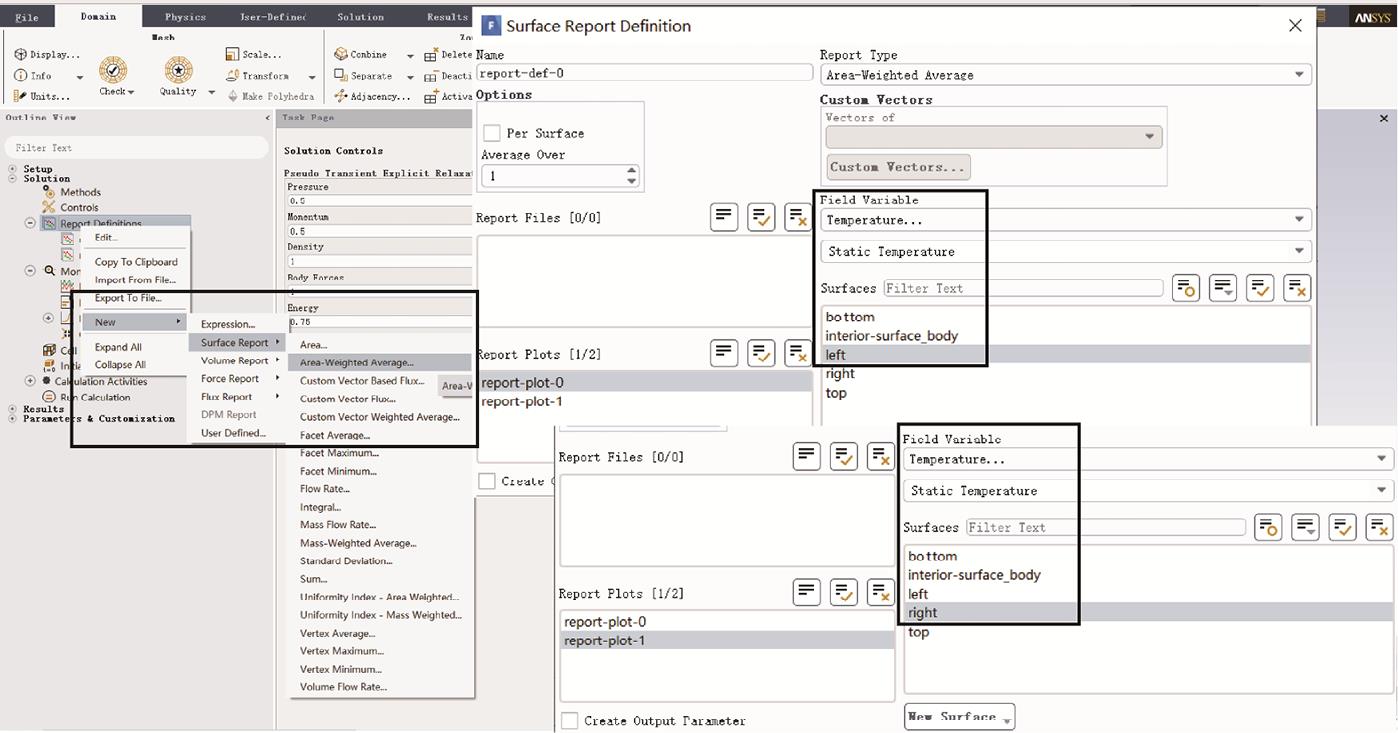Click the mesh Quality icon
Image resolution: width=1398 pixels, height=733 pixels.
click(178, 70)
